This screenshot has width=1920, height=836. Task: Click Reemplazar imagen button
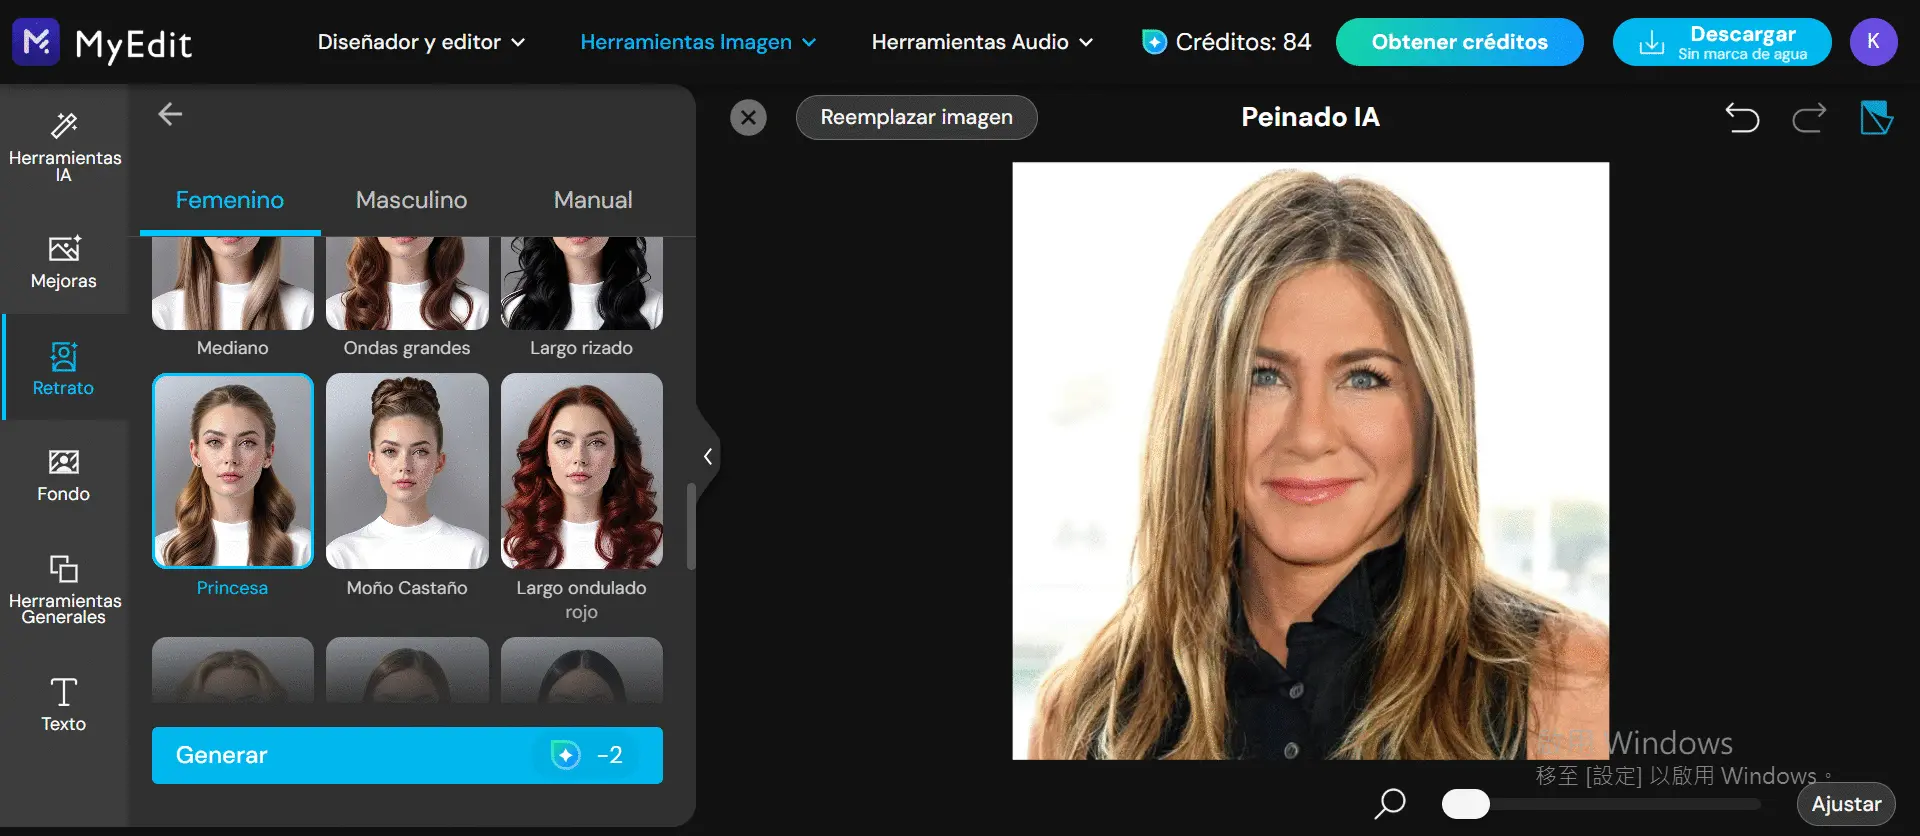coord(916,117)
